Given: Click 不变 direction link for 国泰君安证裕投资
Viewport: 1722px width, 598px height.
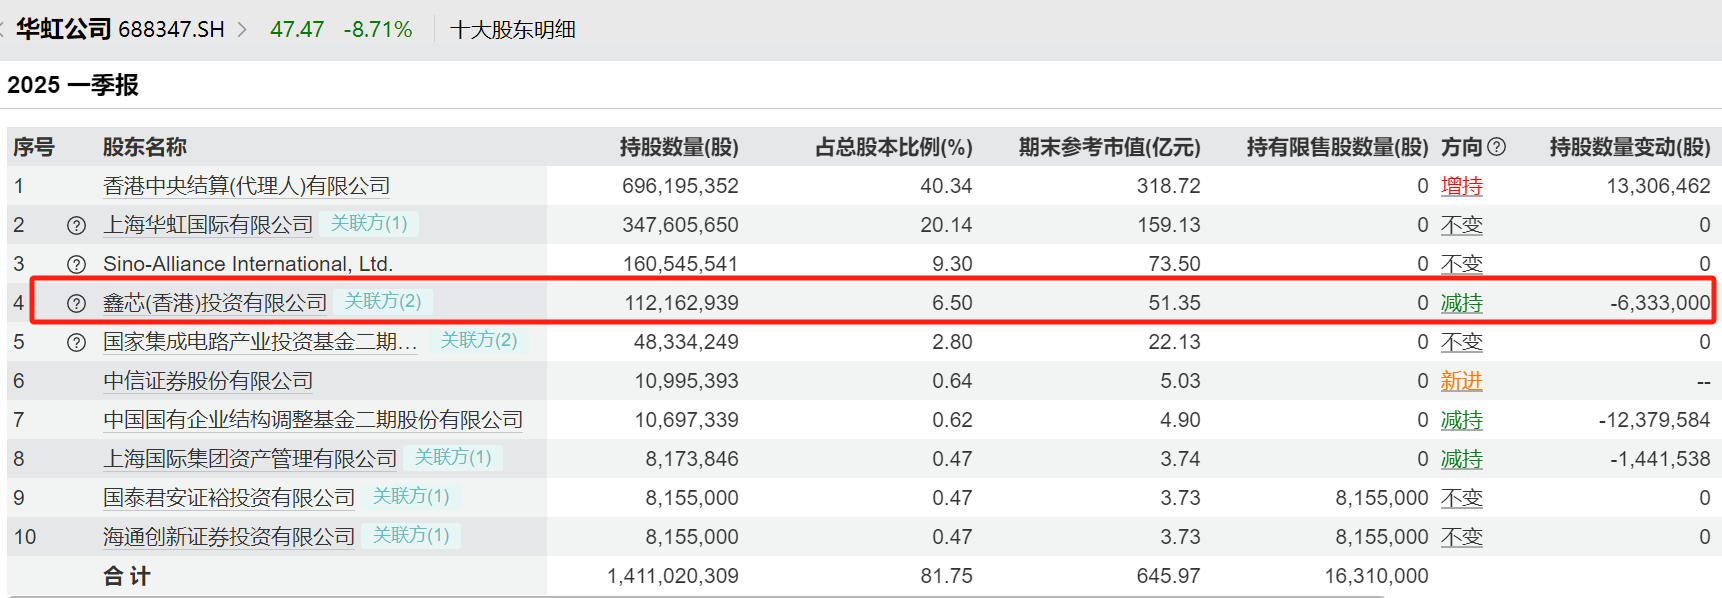Looking at the screenshot, I should (x=1462, y=498).
